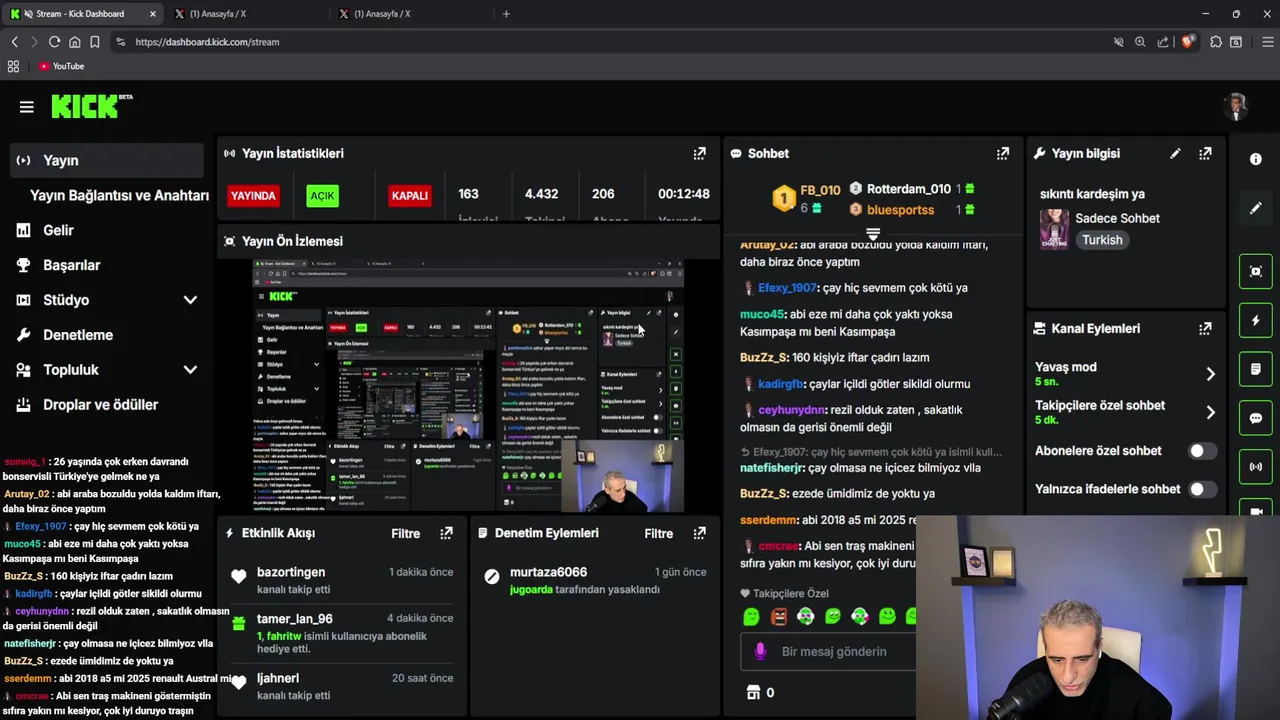This screenshot has width=1280, height=720.
Task: Click the YAYINDA live status badge
Action: pyautogui.click(x=253, y=196)
